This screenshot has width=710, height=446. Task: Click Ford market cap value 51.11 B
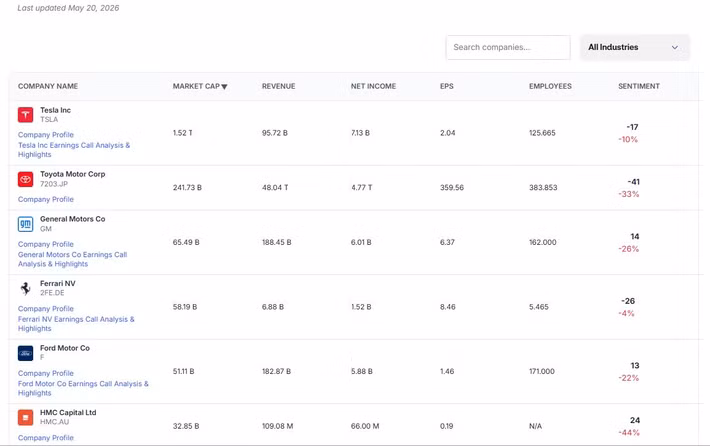(x=183, y=371)
